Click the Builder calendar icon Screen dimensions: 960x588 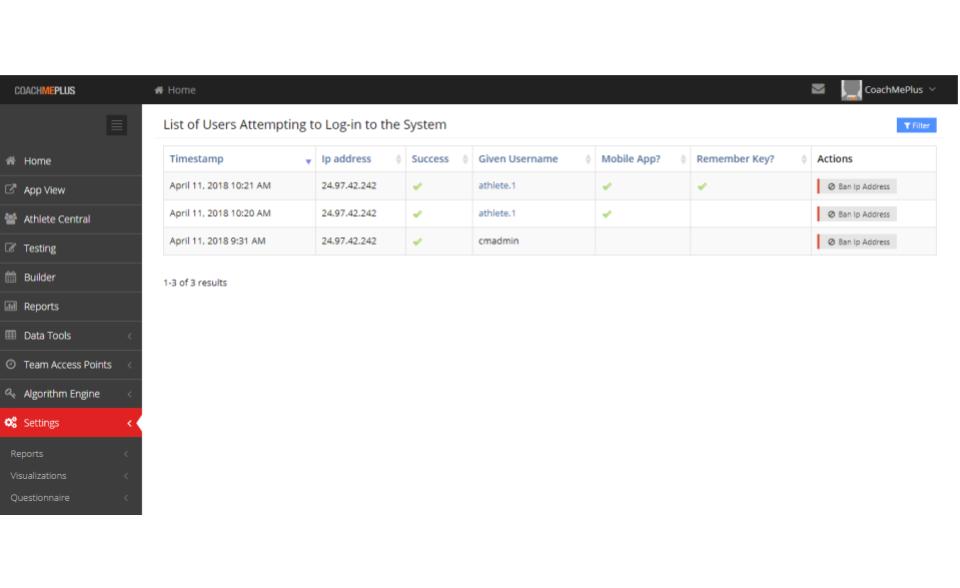10,277
